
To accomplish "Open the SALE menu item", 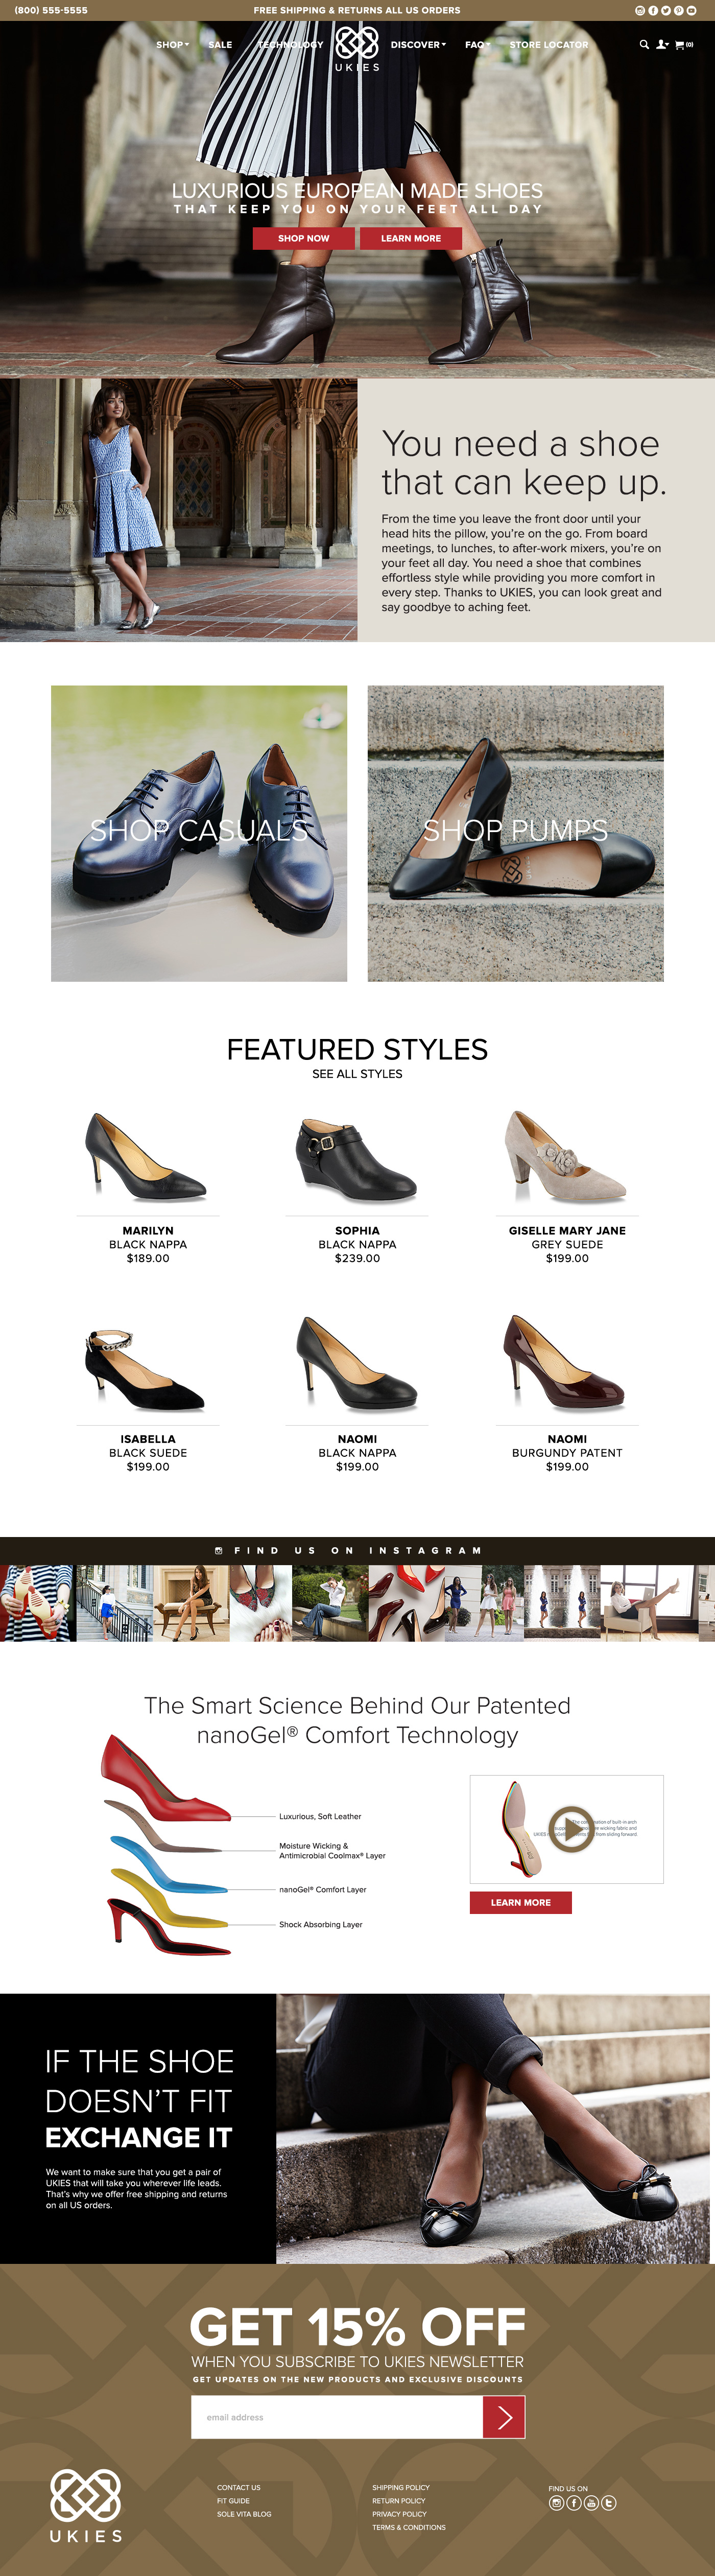I will pyautogui.click(x=220, y=44).
